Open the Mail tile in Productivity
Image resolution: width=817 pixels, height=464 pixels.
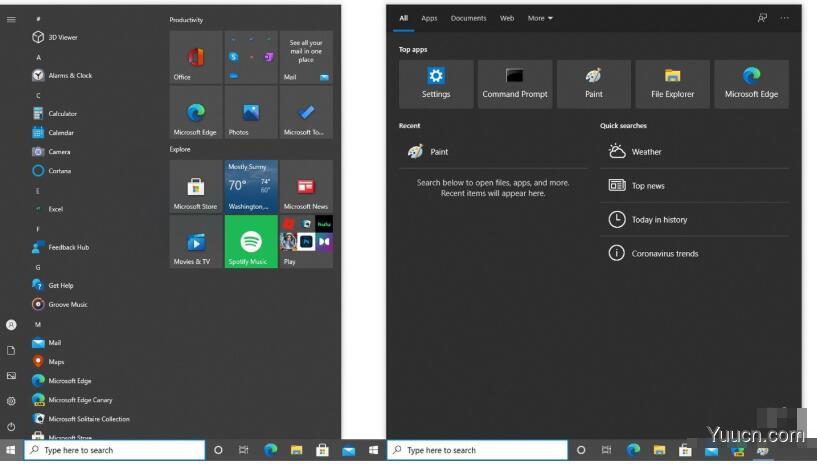[x=306, y=57]
